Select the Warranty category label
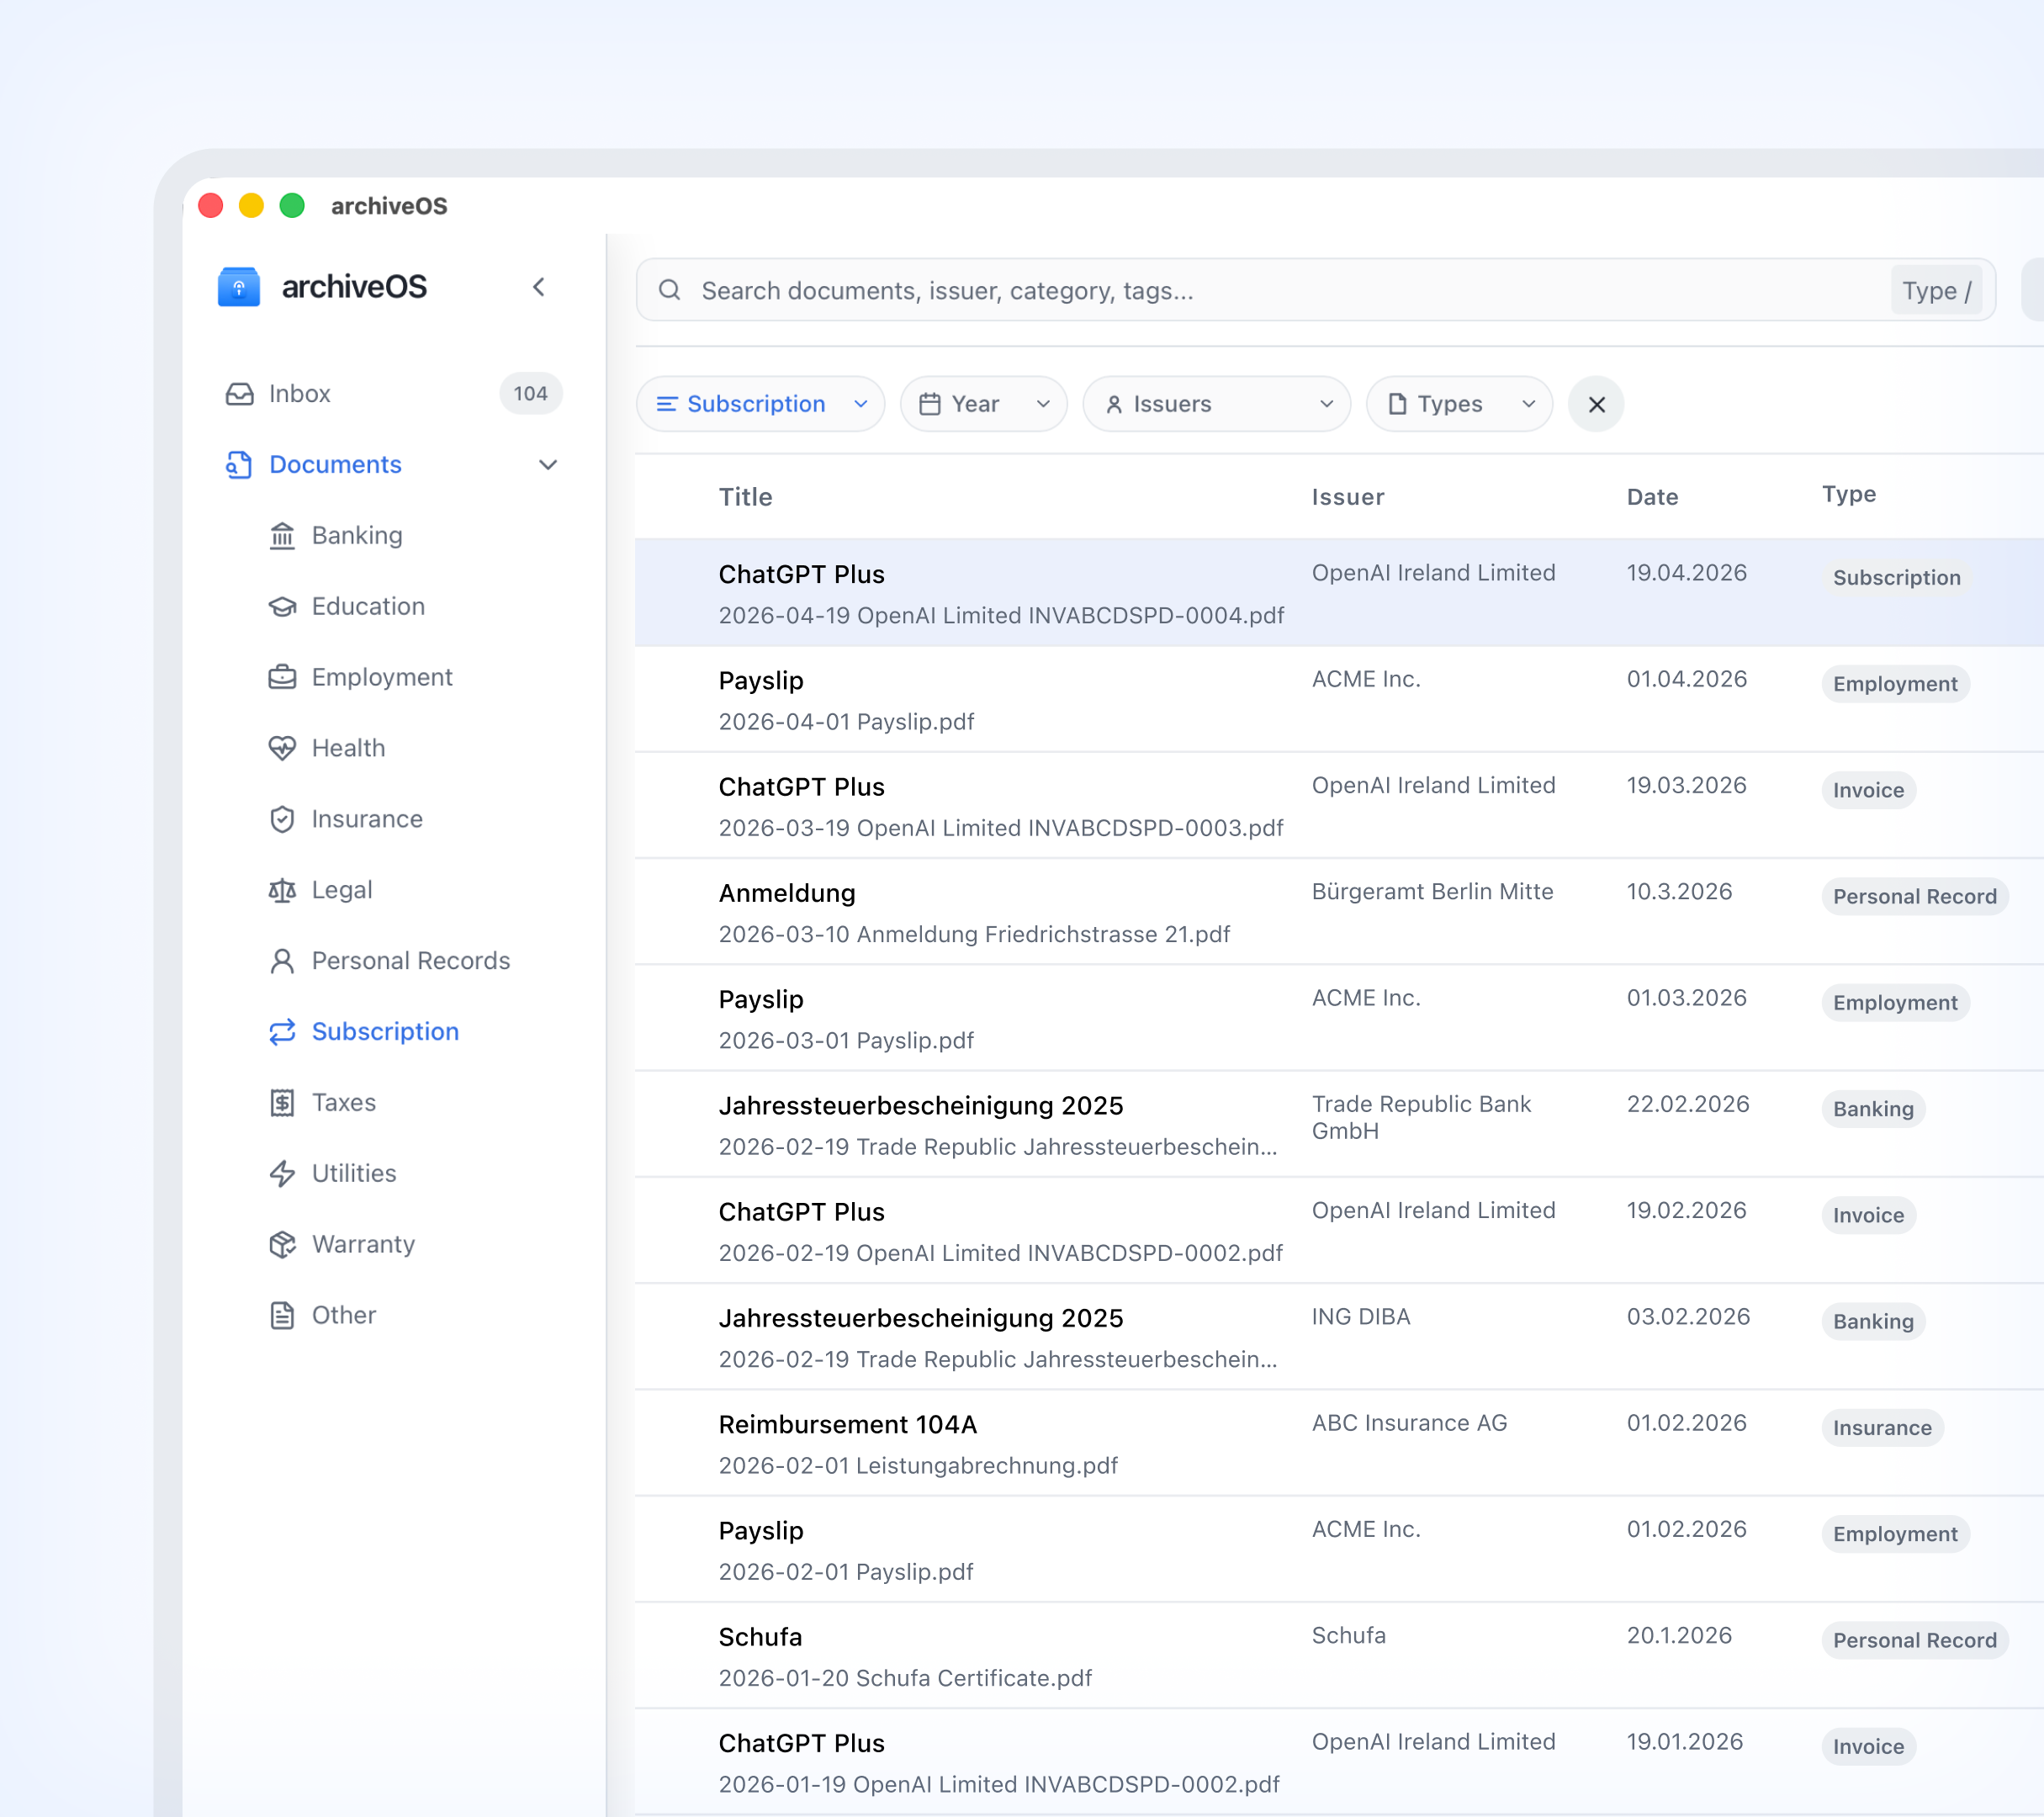The height and width of the screenshot is (1817, 2044). 363,1244
